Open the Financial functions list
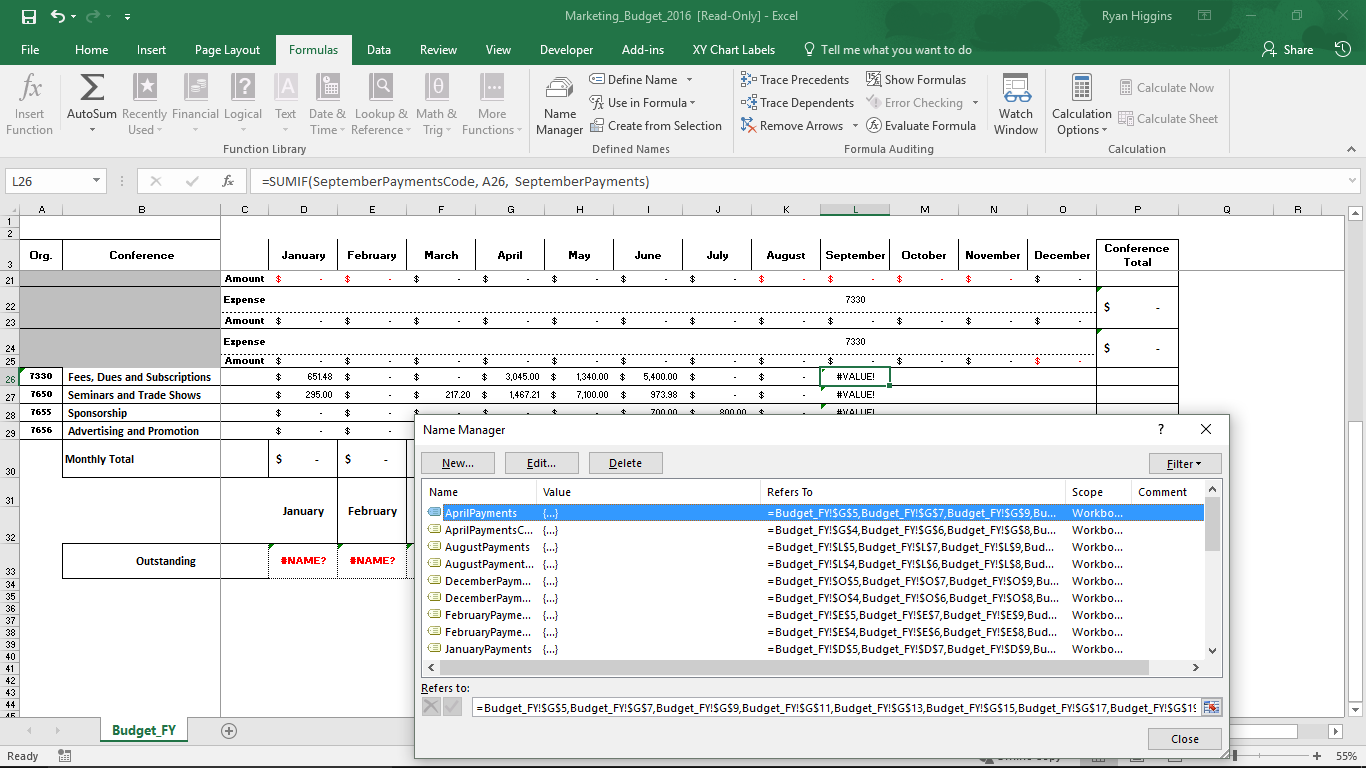 (x=195, y=105)
